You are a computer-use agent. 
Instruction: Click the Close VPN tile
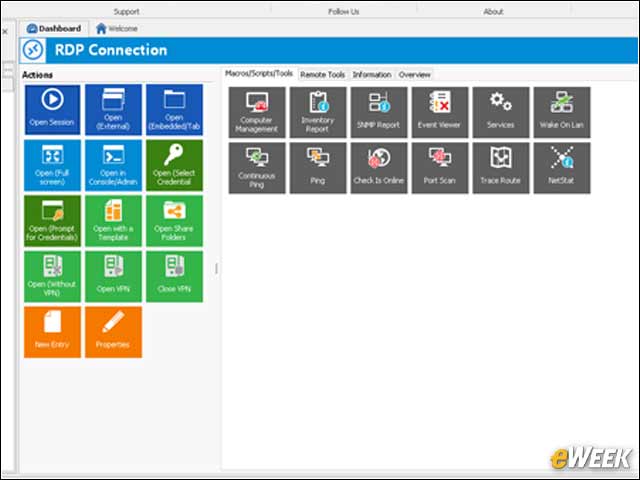pyautogui.click(x=174, y=276)
